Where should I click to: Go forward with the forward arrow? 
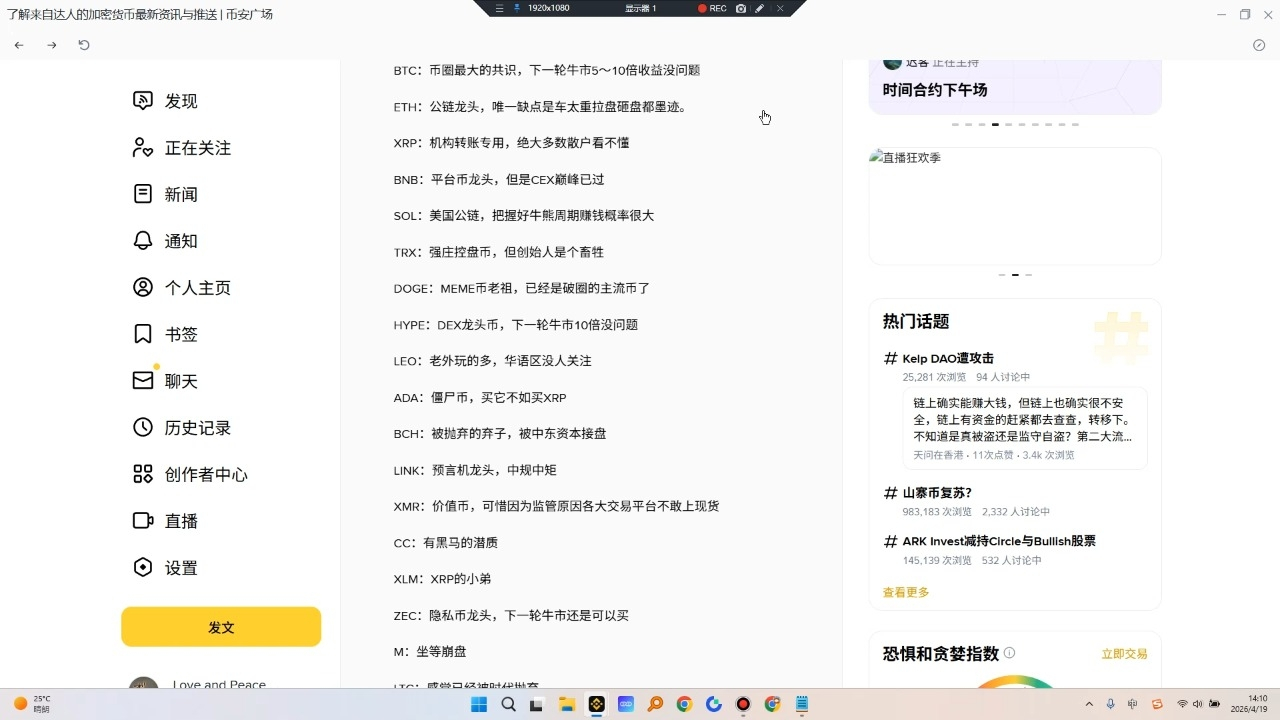pyautogui.click(x=52, y=45)
